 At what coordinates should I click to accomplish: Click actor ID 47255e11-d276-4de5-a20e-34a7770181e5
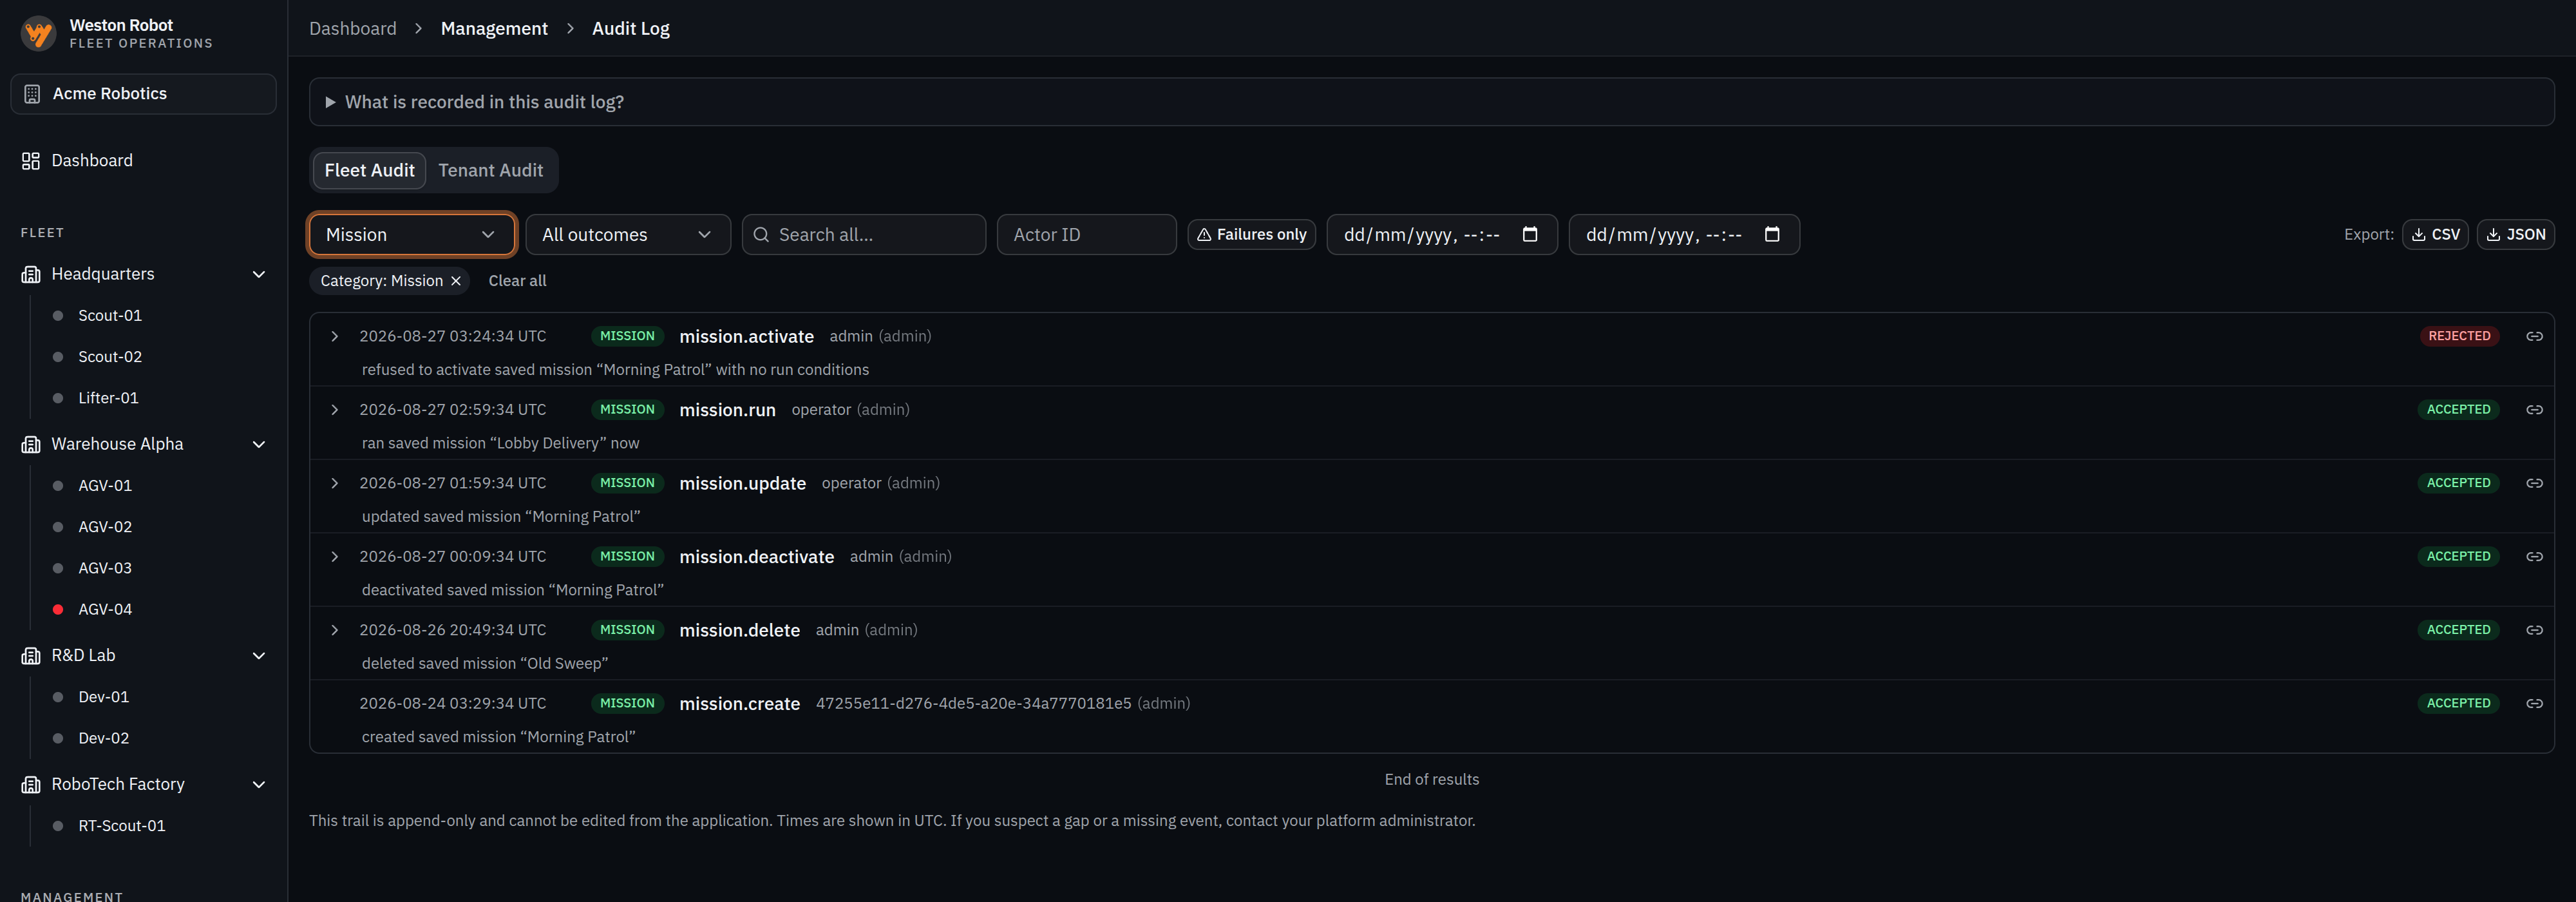point(973,704)
